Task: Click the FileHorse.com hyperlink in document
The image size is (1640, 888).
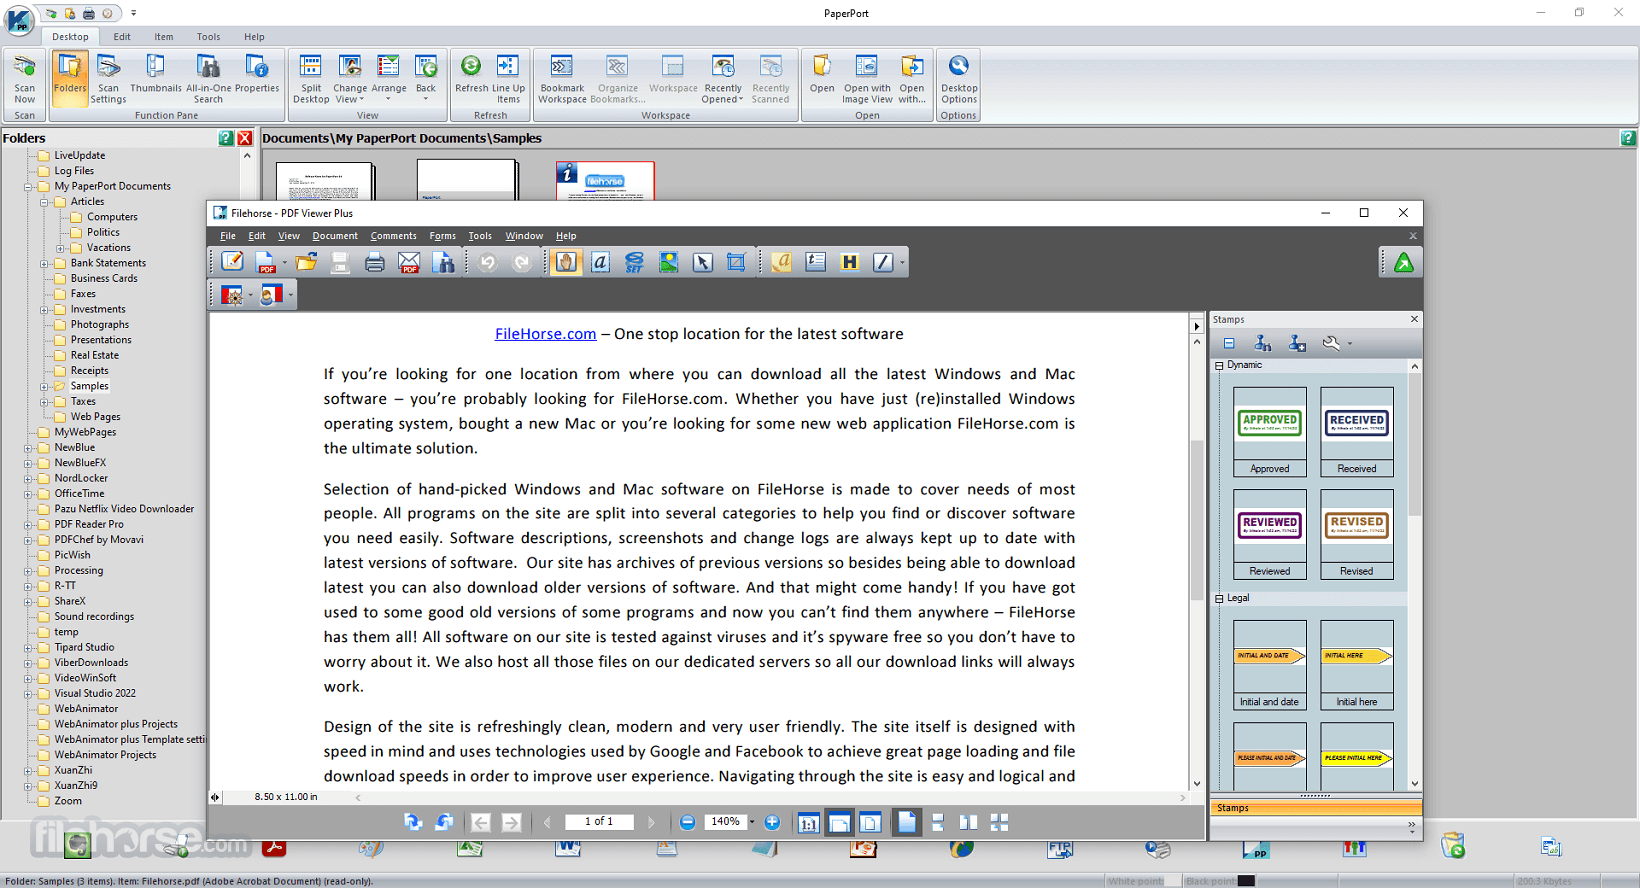Action: click(x=545, y=334)
